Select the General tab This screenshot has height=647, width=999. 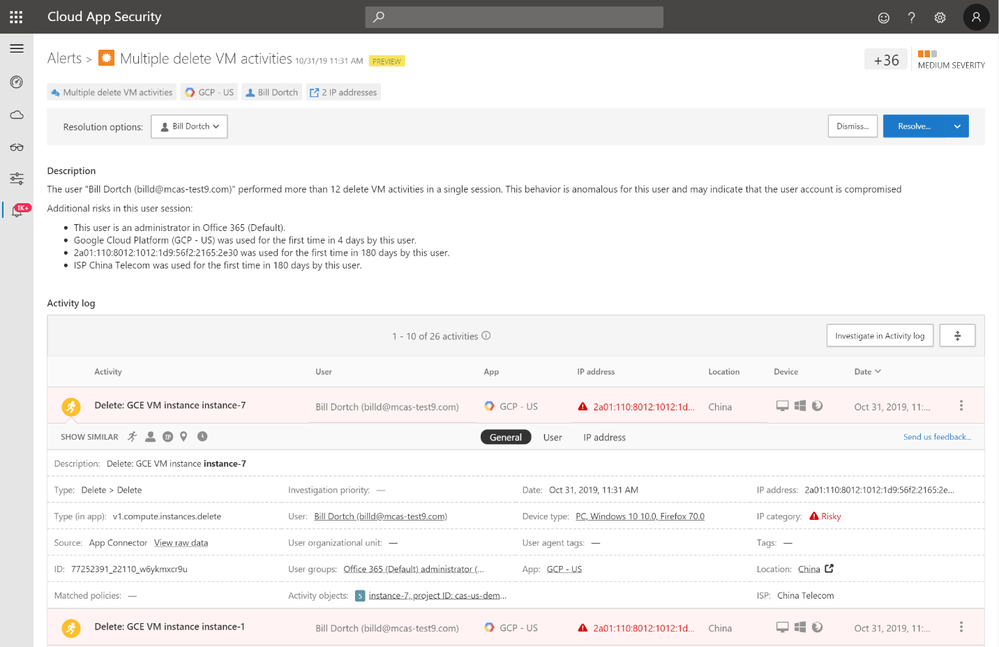pyautogui.click(x=506, y=437)
